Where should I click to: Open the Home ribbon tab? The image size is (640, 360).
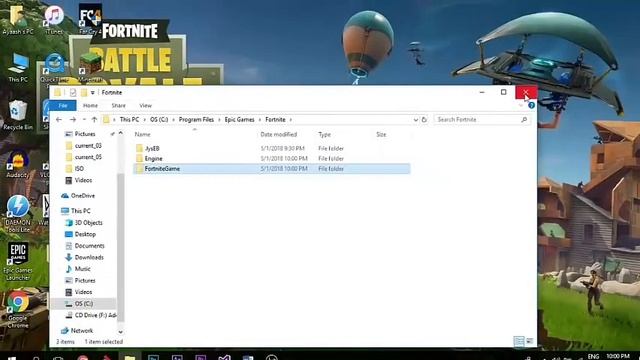pos(90,105)
